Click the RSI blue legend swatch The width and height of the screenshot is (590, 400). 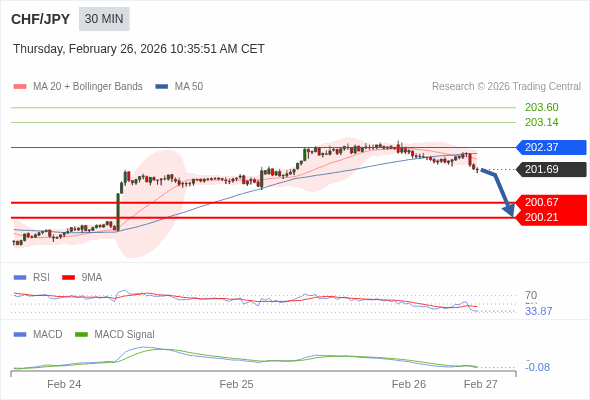(x=20, y=278)
